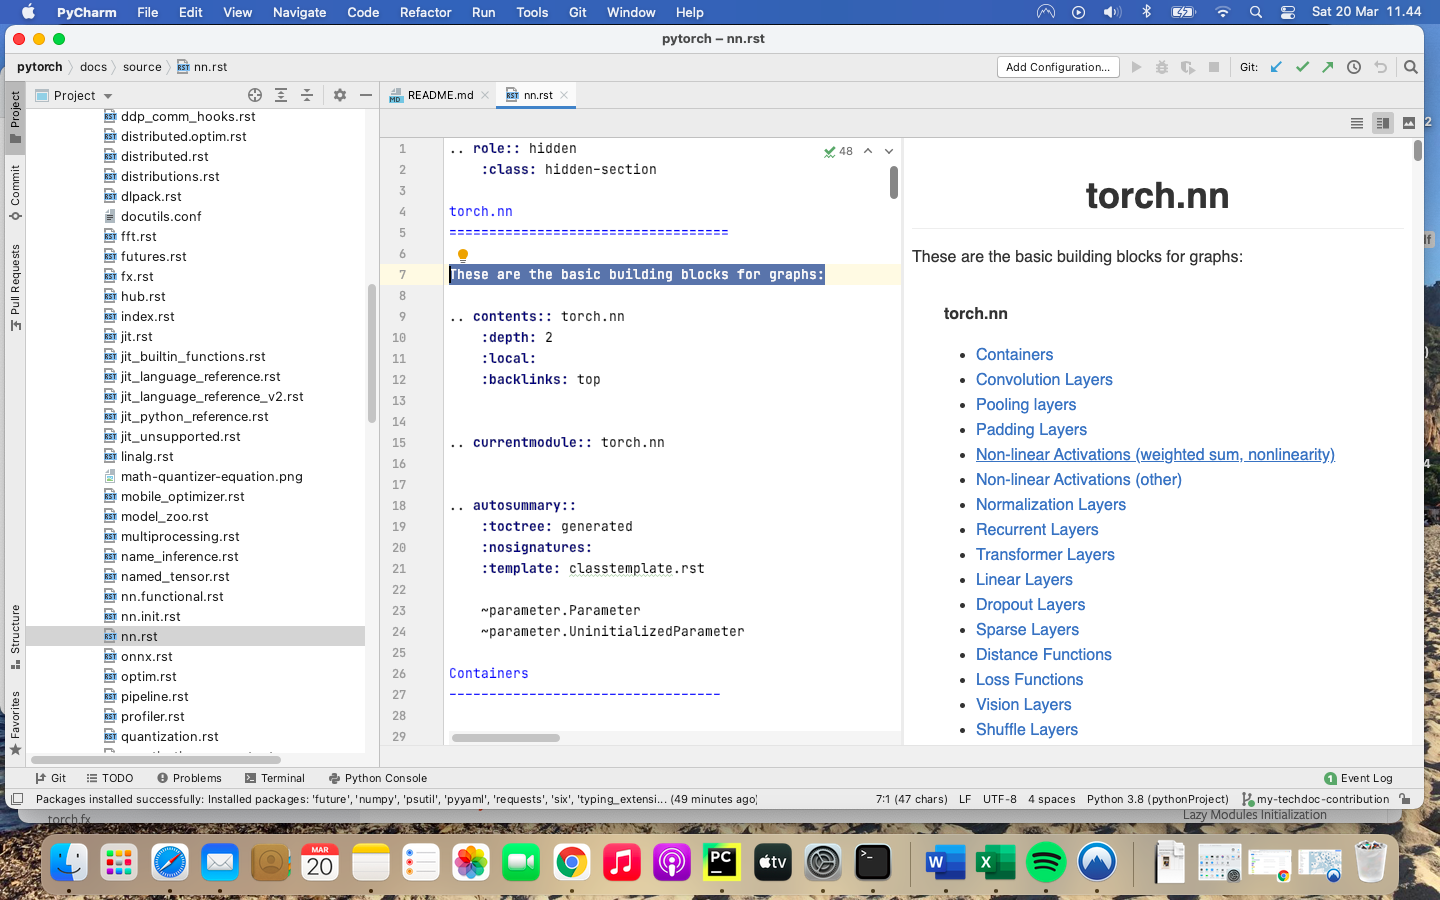Click the docs breadcrumb in navigation bar
The image size is (1440, 900).
tap(93, 67)
